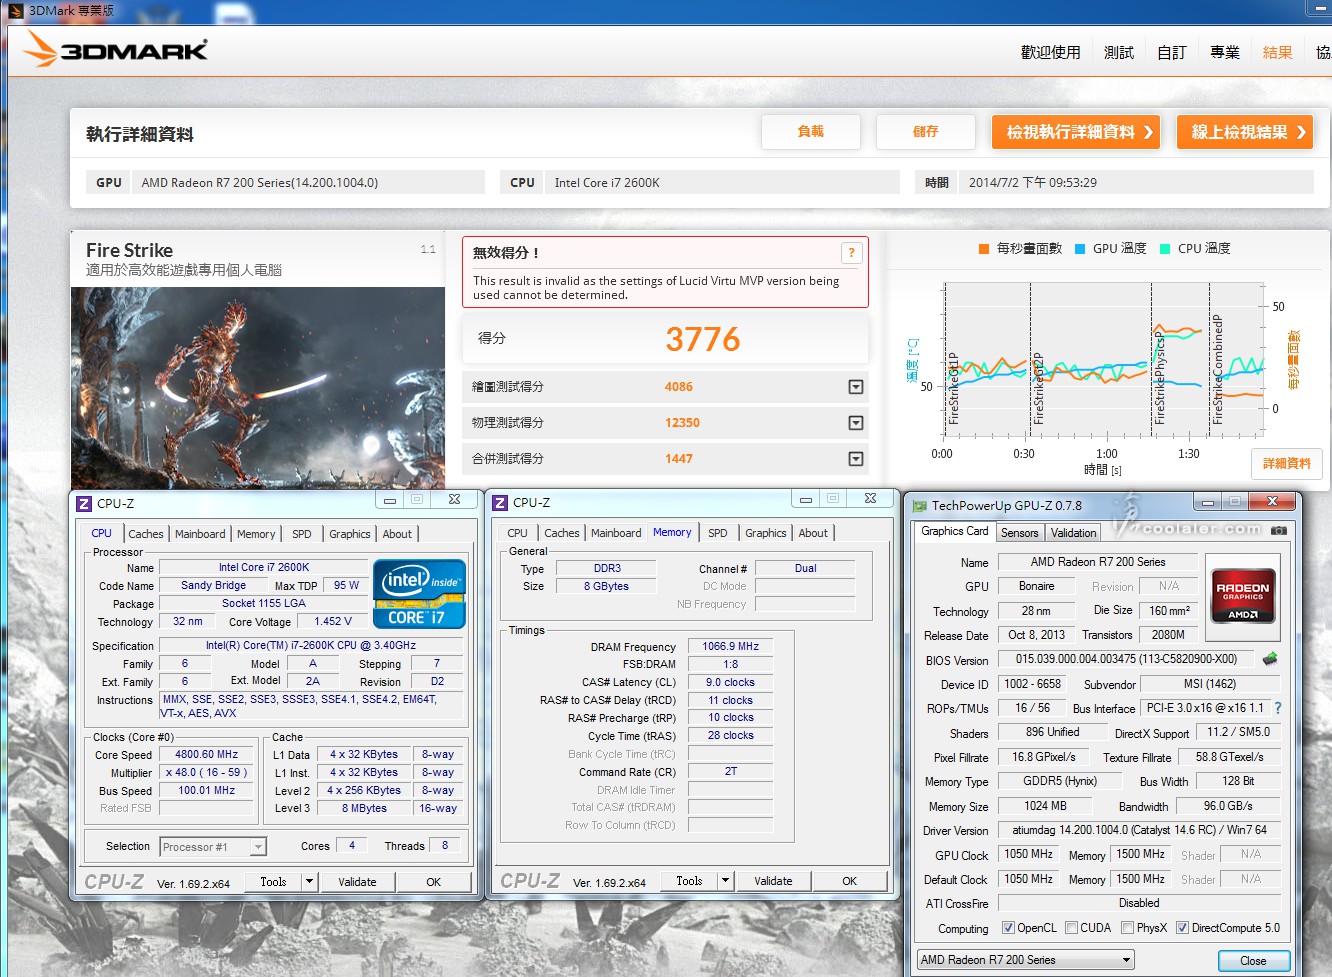Switch to Sensors tab in GPU-Z
Screen dimensions: 1332x977
(x=1020, y=533)
